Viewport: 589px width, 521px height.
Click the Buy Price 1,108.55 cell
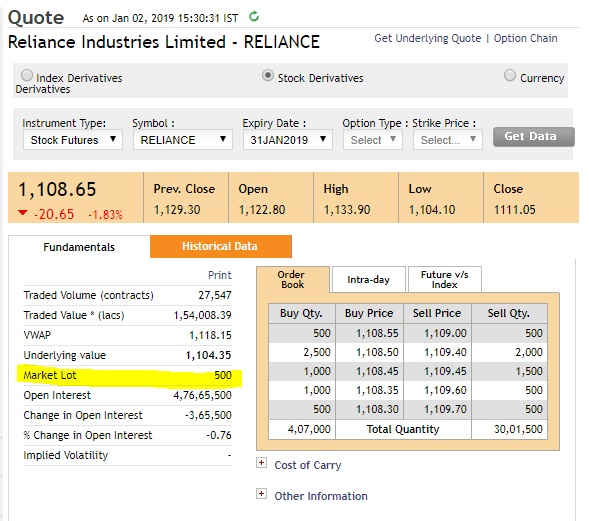click(x=370, y=333)
